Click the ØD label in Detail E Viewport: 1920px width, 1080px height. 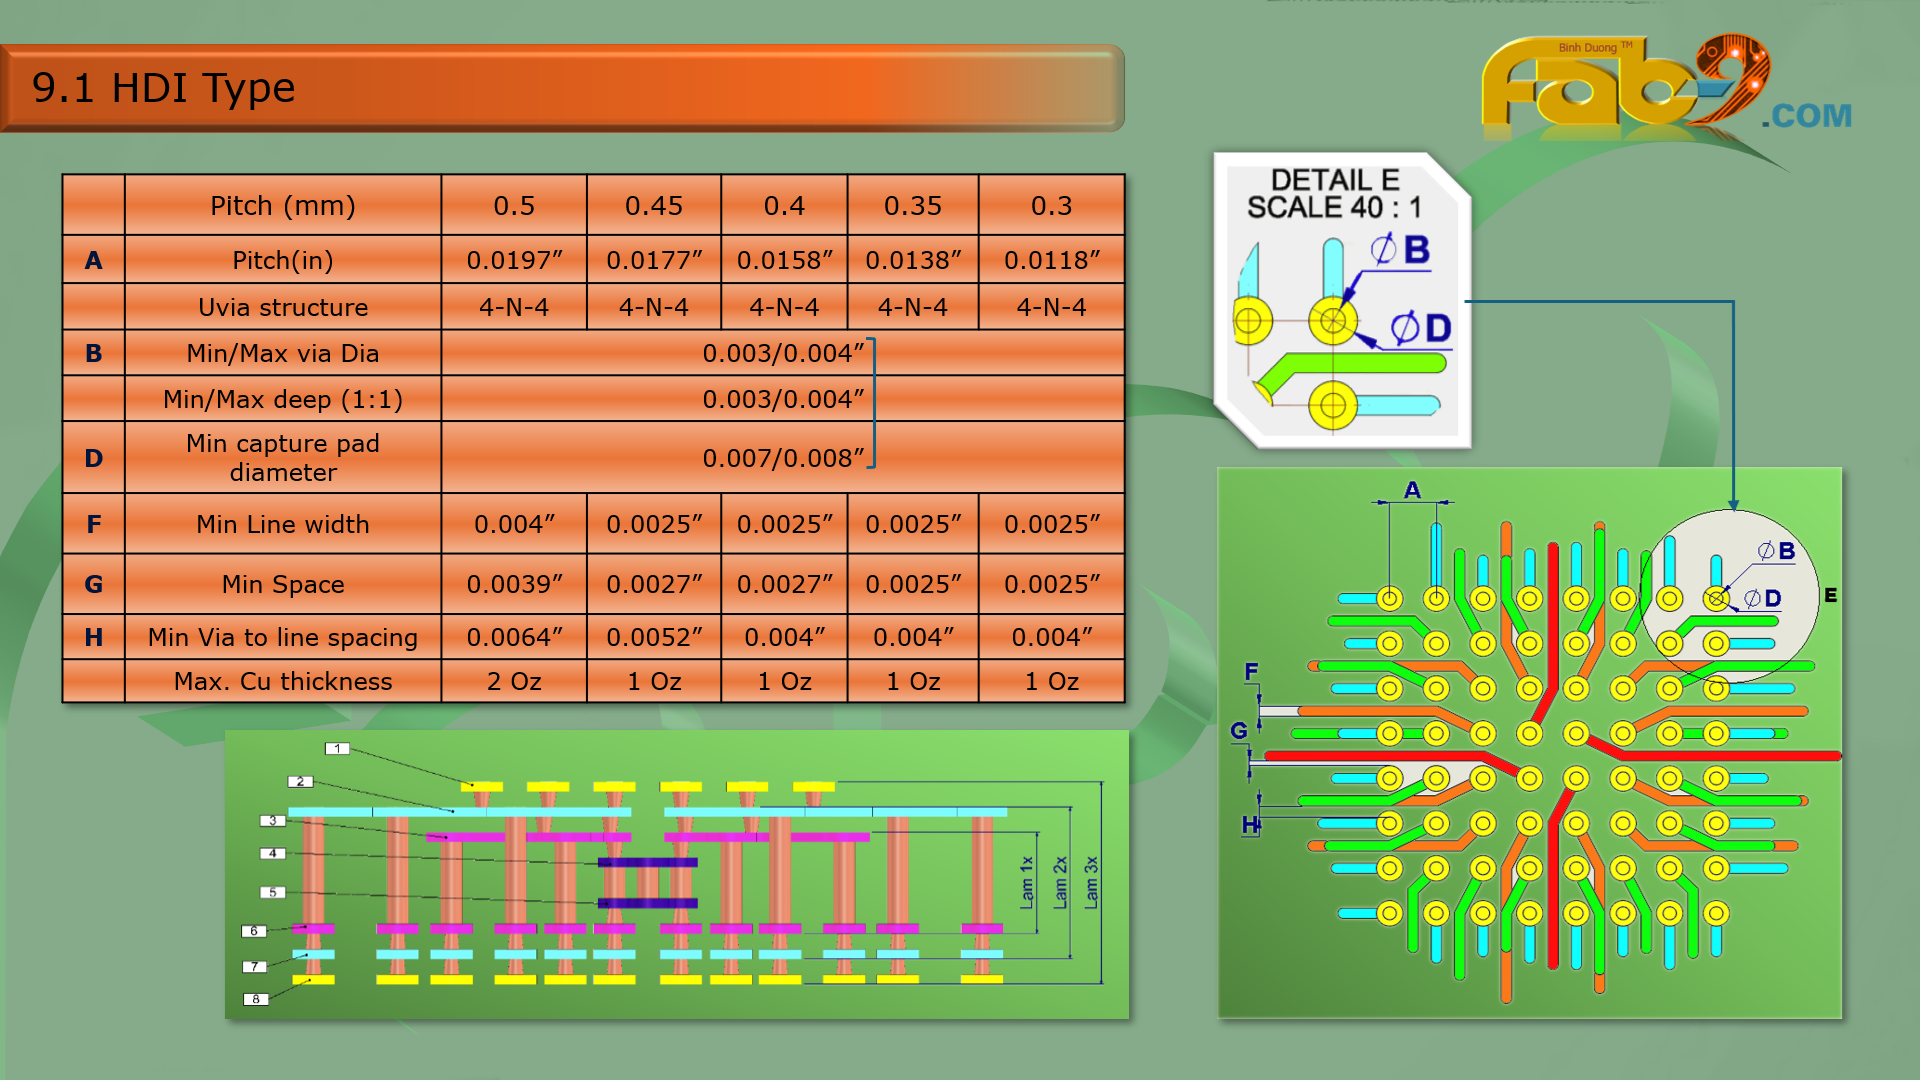(x=1422, y=328)
